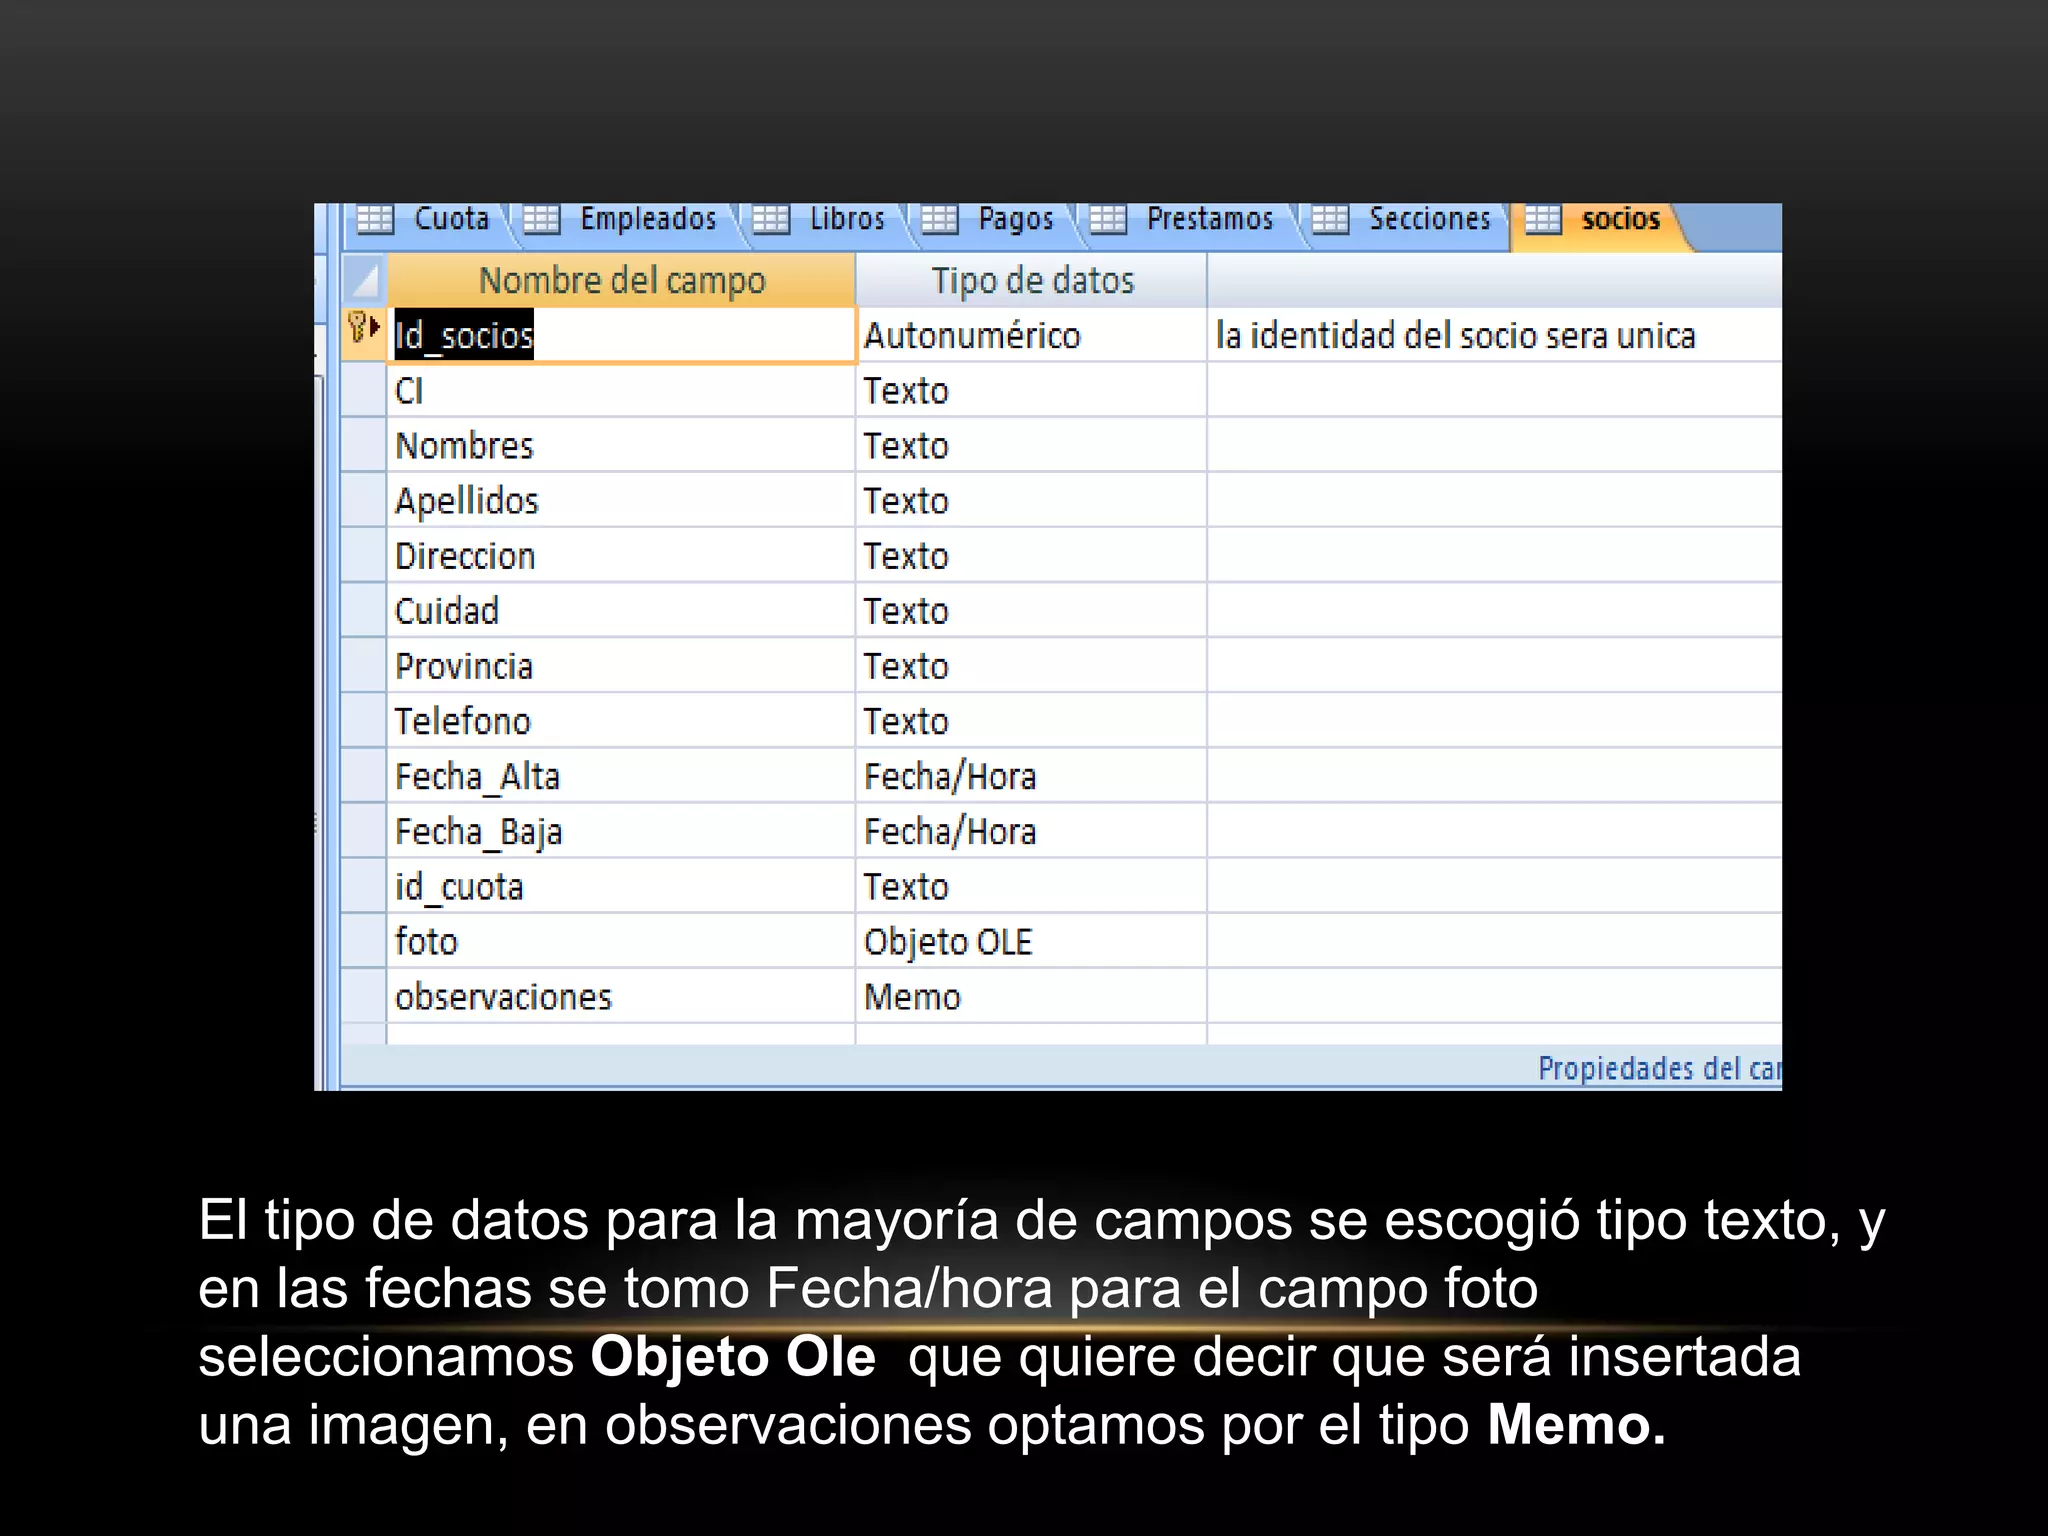Select the Fecha_Baja field name
The width and height of the screenshot is (2048, 1536).
point(621,830)
